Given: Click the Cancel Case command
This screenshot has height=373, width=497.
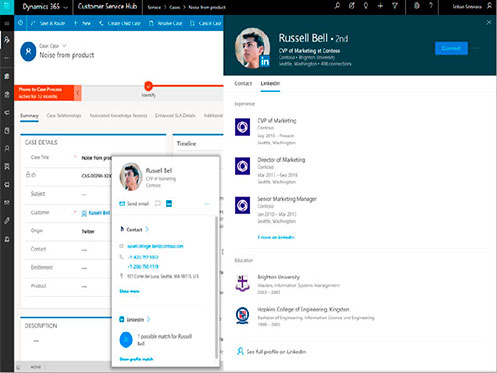Looking at the screenshot, I should pos(206,23).
